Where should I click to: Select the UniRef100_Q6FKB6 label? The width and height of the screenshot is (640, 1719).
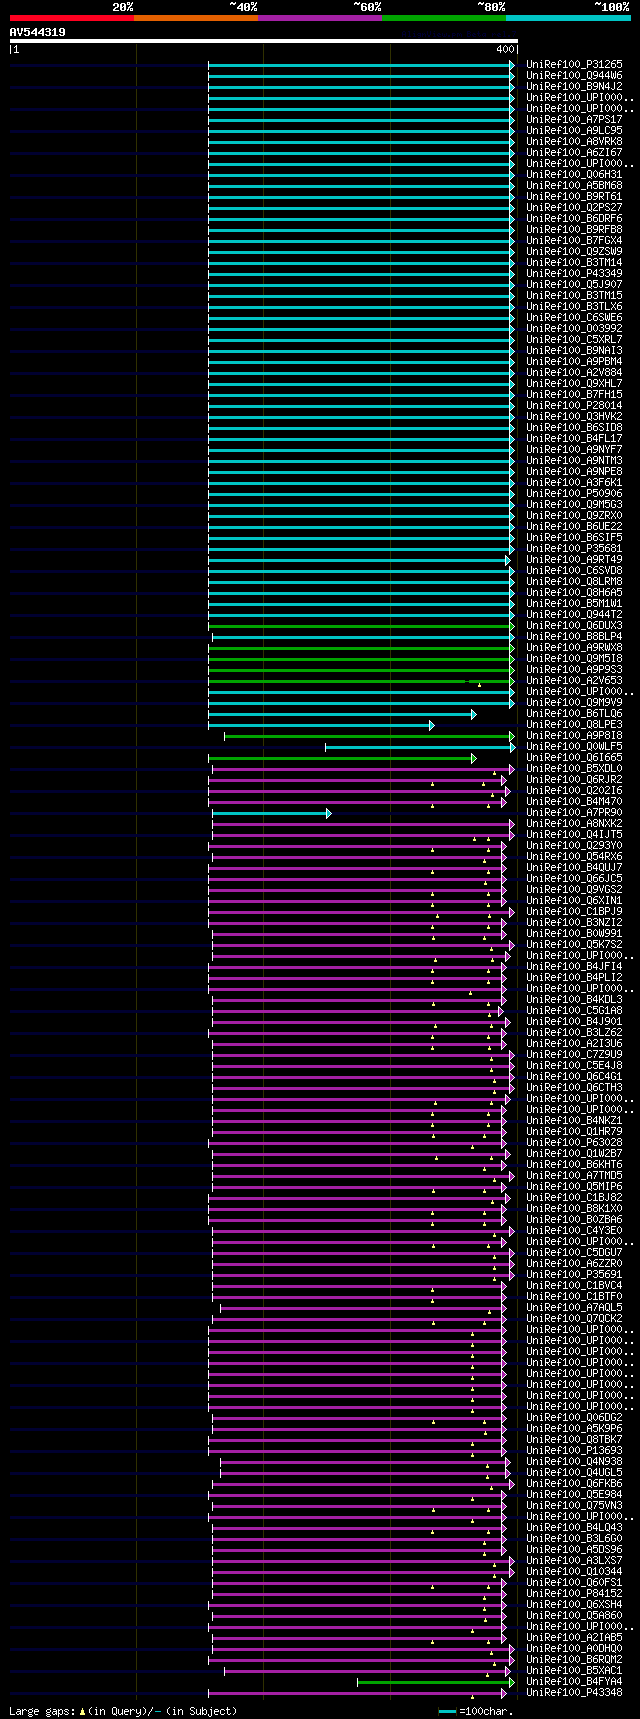[574, 1484]
